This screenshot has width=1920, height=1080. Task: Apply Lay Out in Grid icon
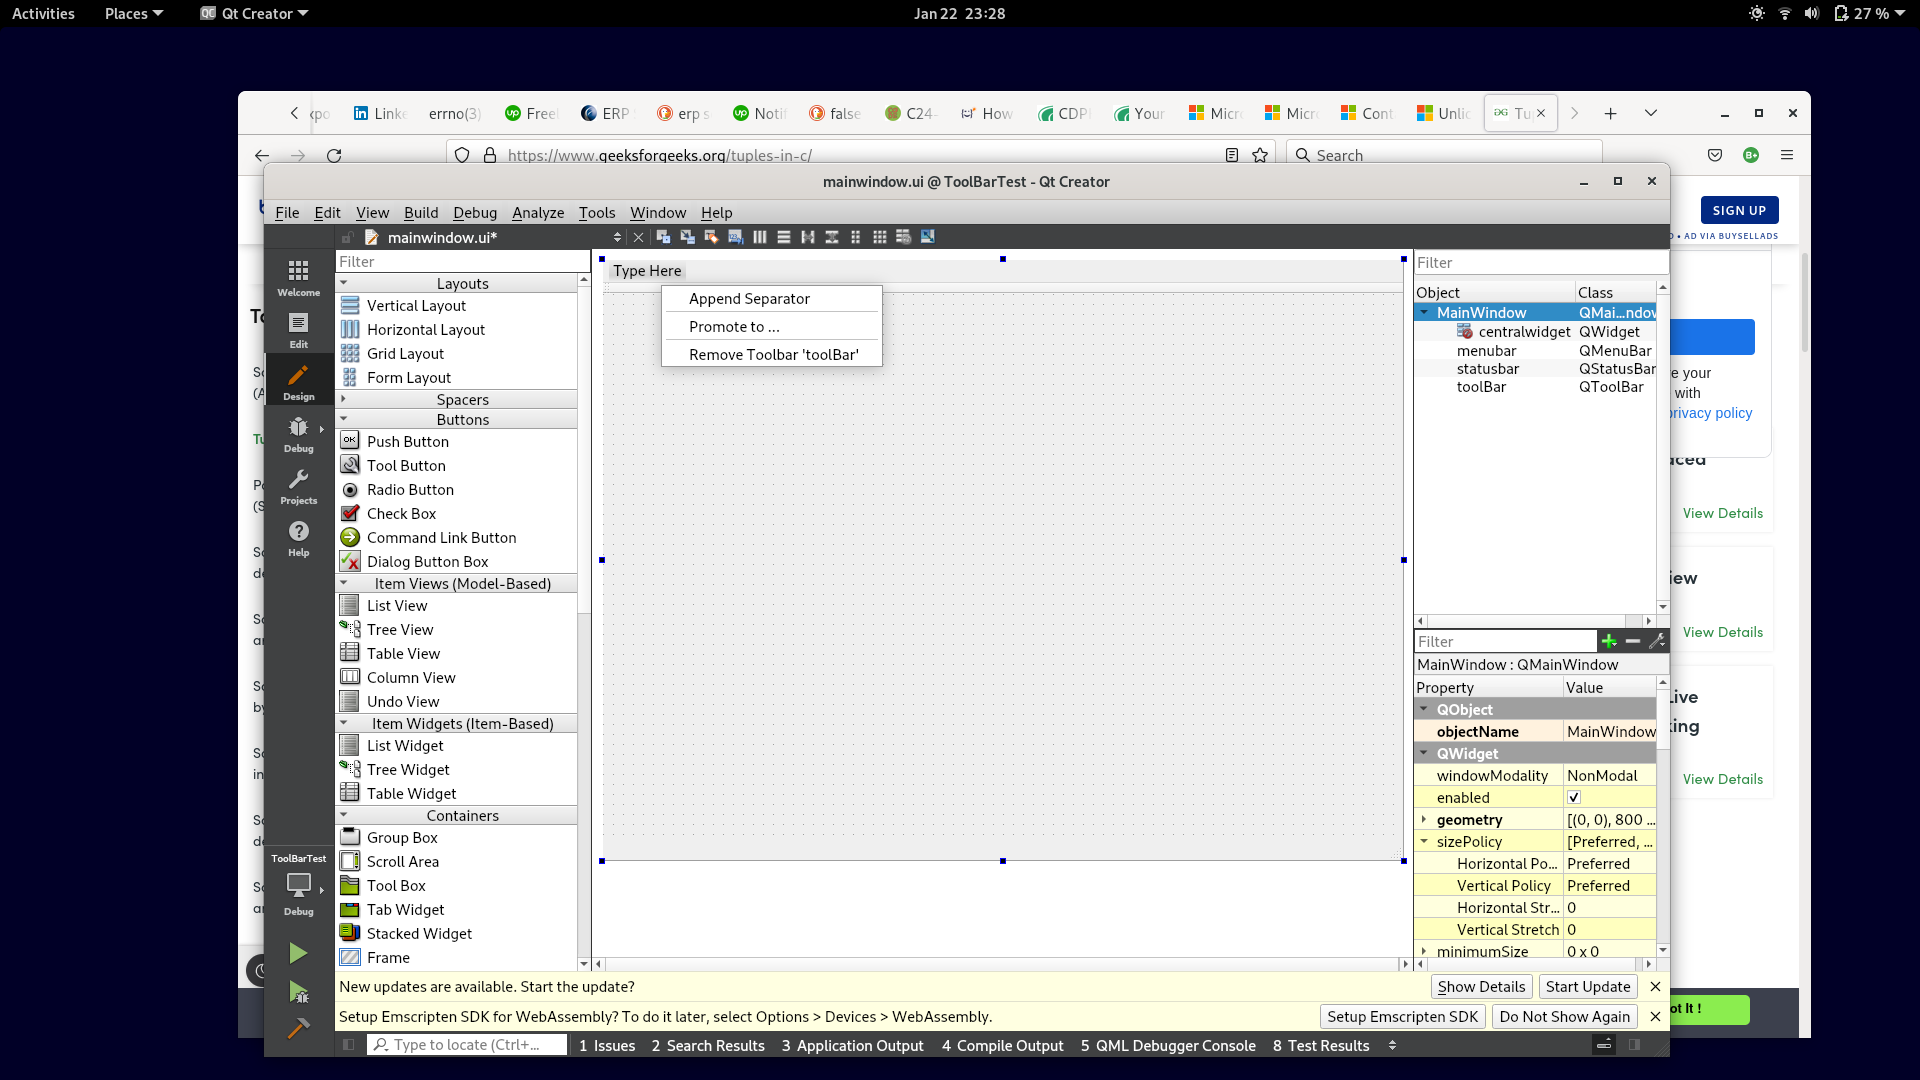coord(879,237)
